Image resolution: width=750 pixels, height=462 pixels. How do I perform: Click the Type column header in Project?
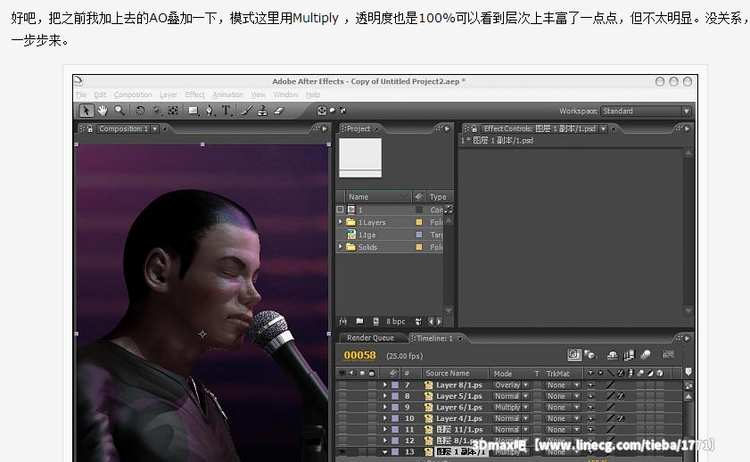point(438,197)
